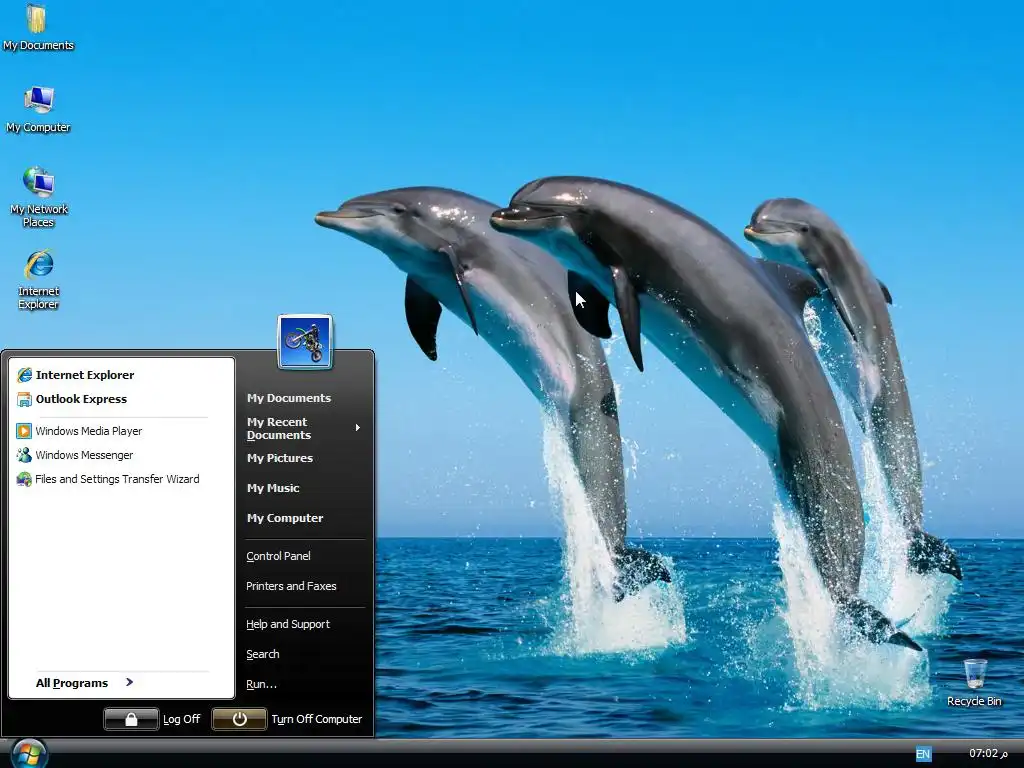Expand All Programs
The width and height of the screenshot is (1024, 768).
[72, 683]
